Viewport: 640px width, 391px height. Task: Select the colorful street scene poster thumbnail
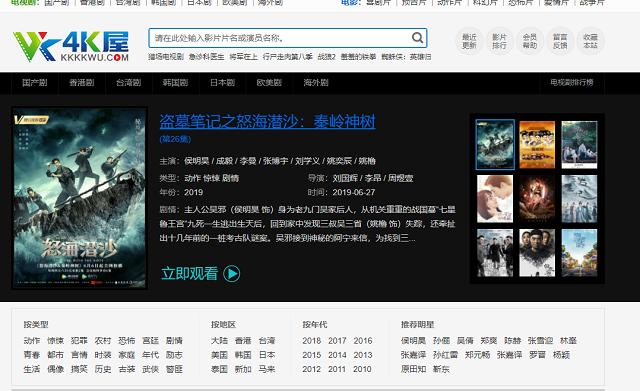click(x=579, y=253)
